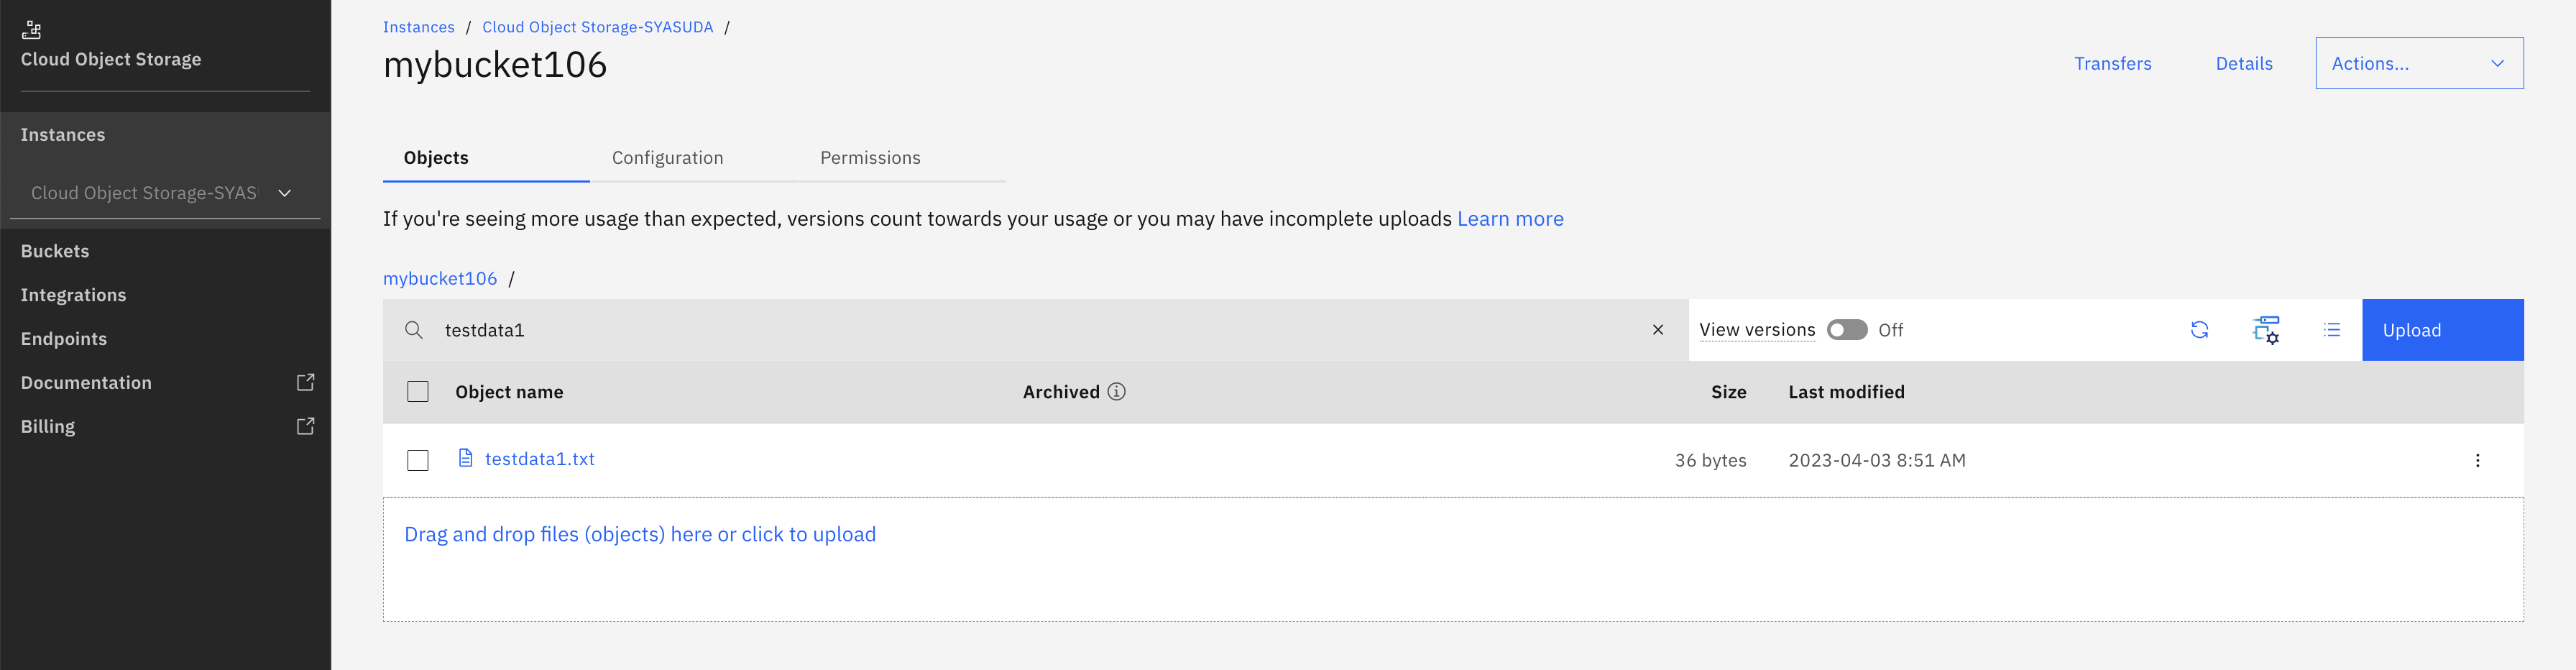Viewport: 2576px width, 670px height.
Task: Click the search magnifier icon
Action: click(x=413, y=330)
